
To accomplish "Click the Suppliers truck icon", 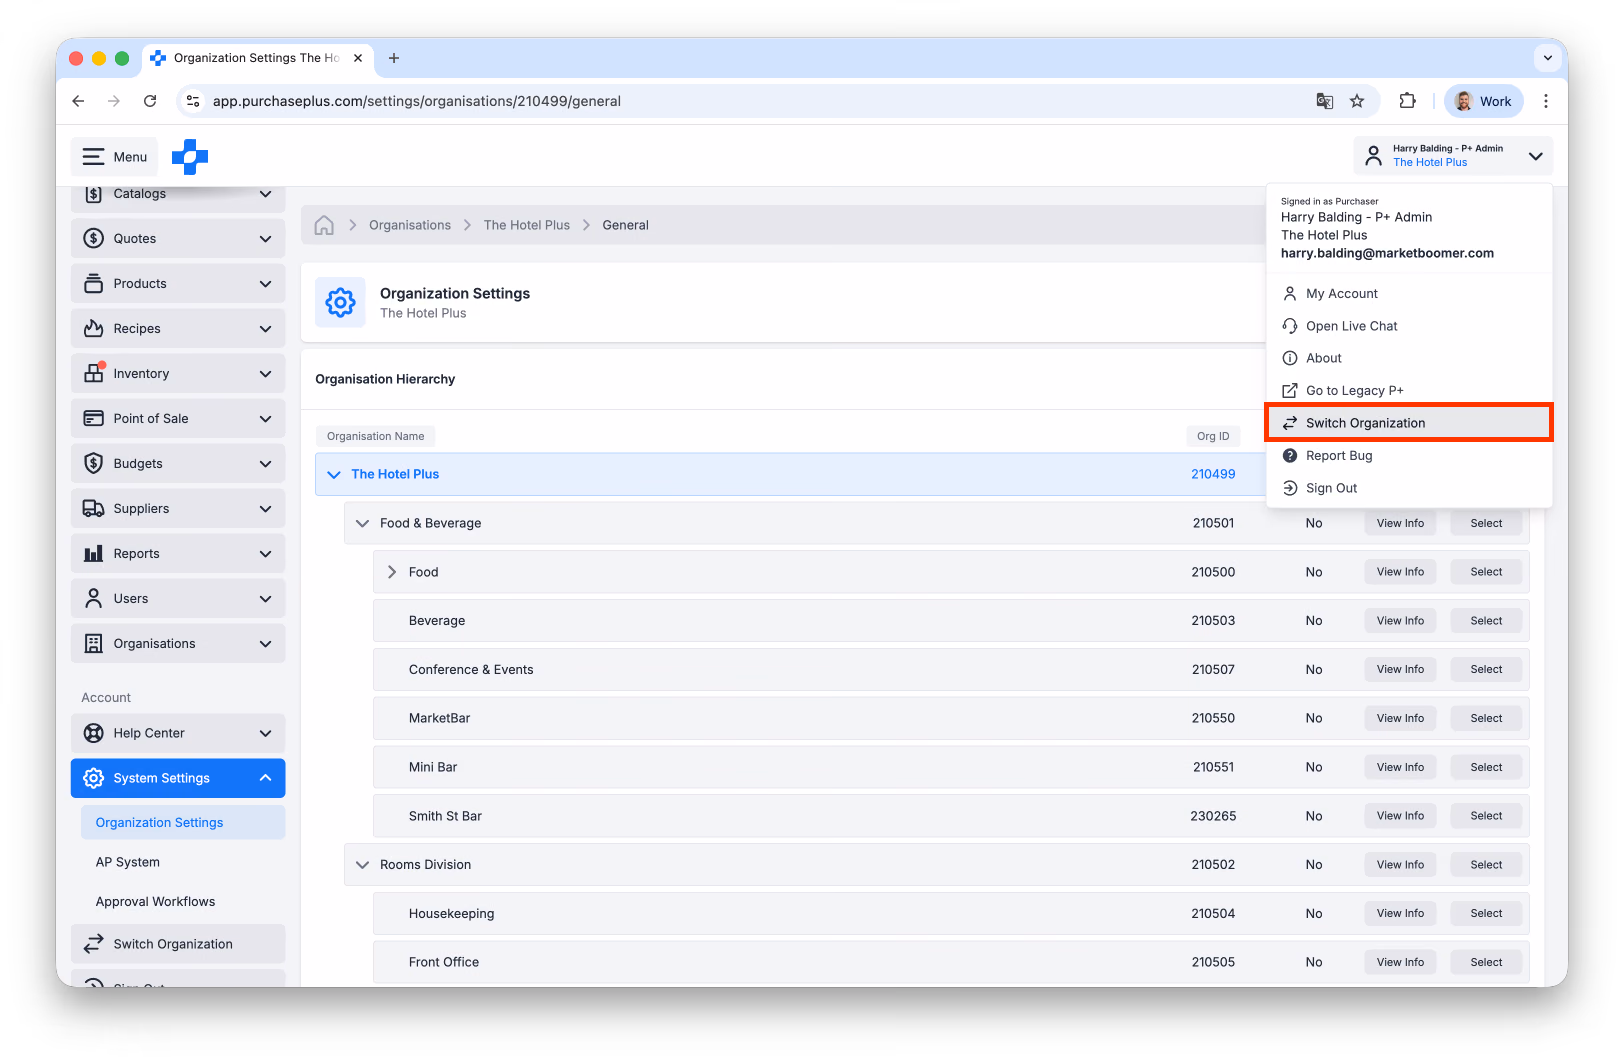I will (x=93, y=509).
